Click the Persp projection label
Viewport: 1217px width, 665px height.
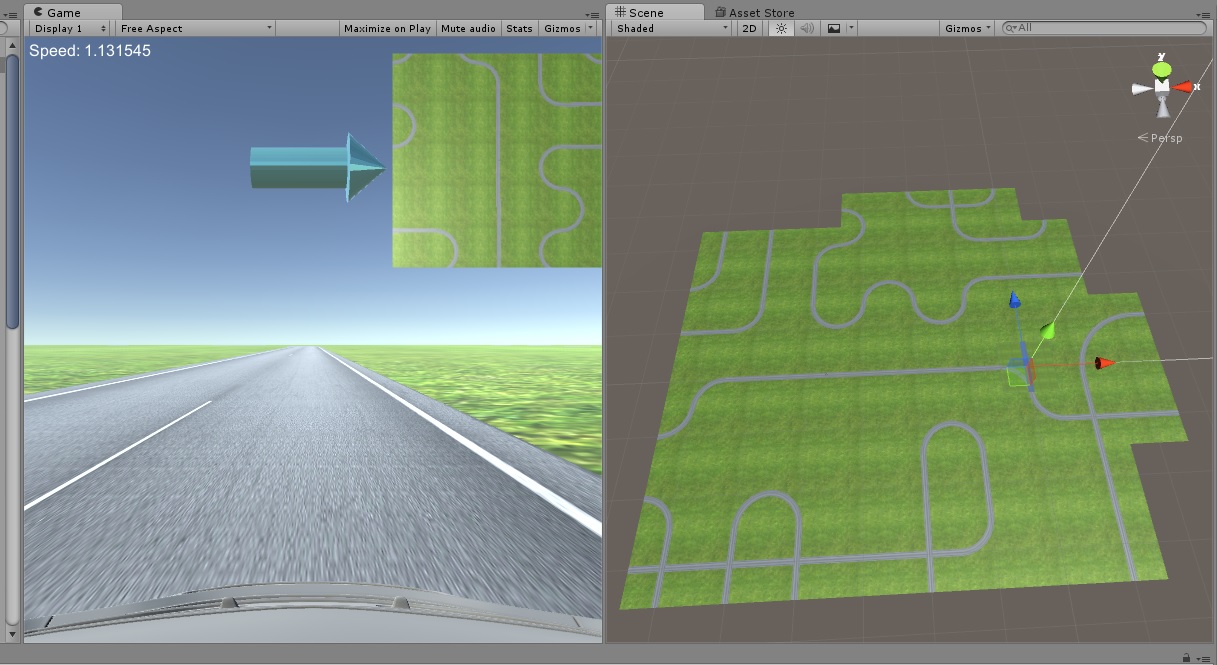1161,138
